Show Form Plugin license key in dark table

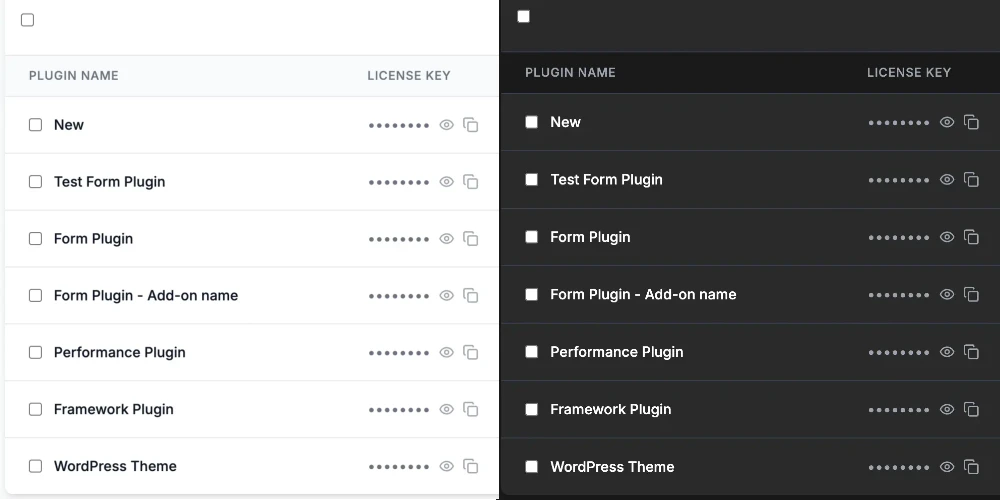tap(947, 237)
